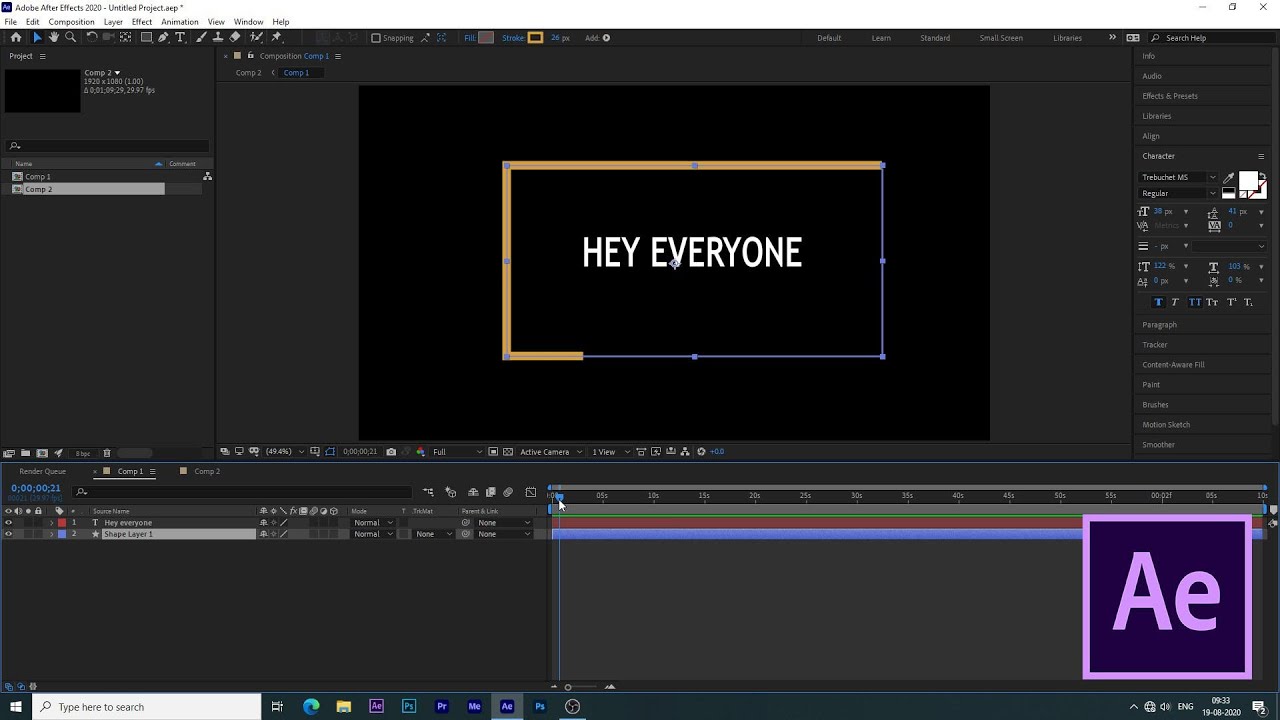Enable the Snapping checkbox
This screenshot has height=720, width=1280.
pyautogui.click(x=376, y=38)
